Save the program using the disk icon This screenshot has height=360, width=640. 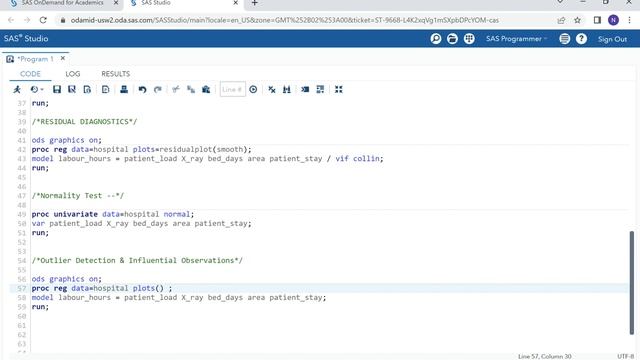[57, 89]
